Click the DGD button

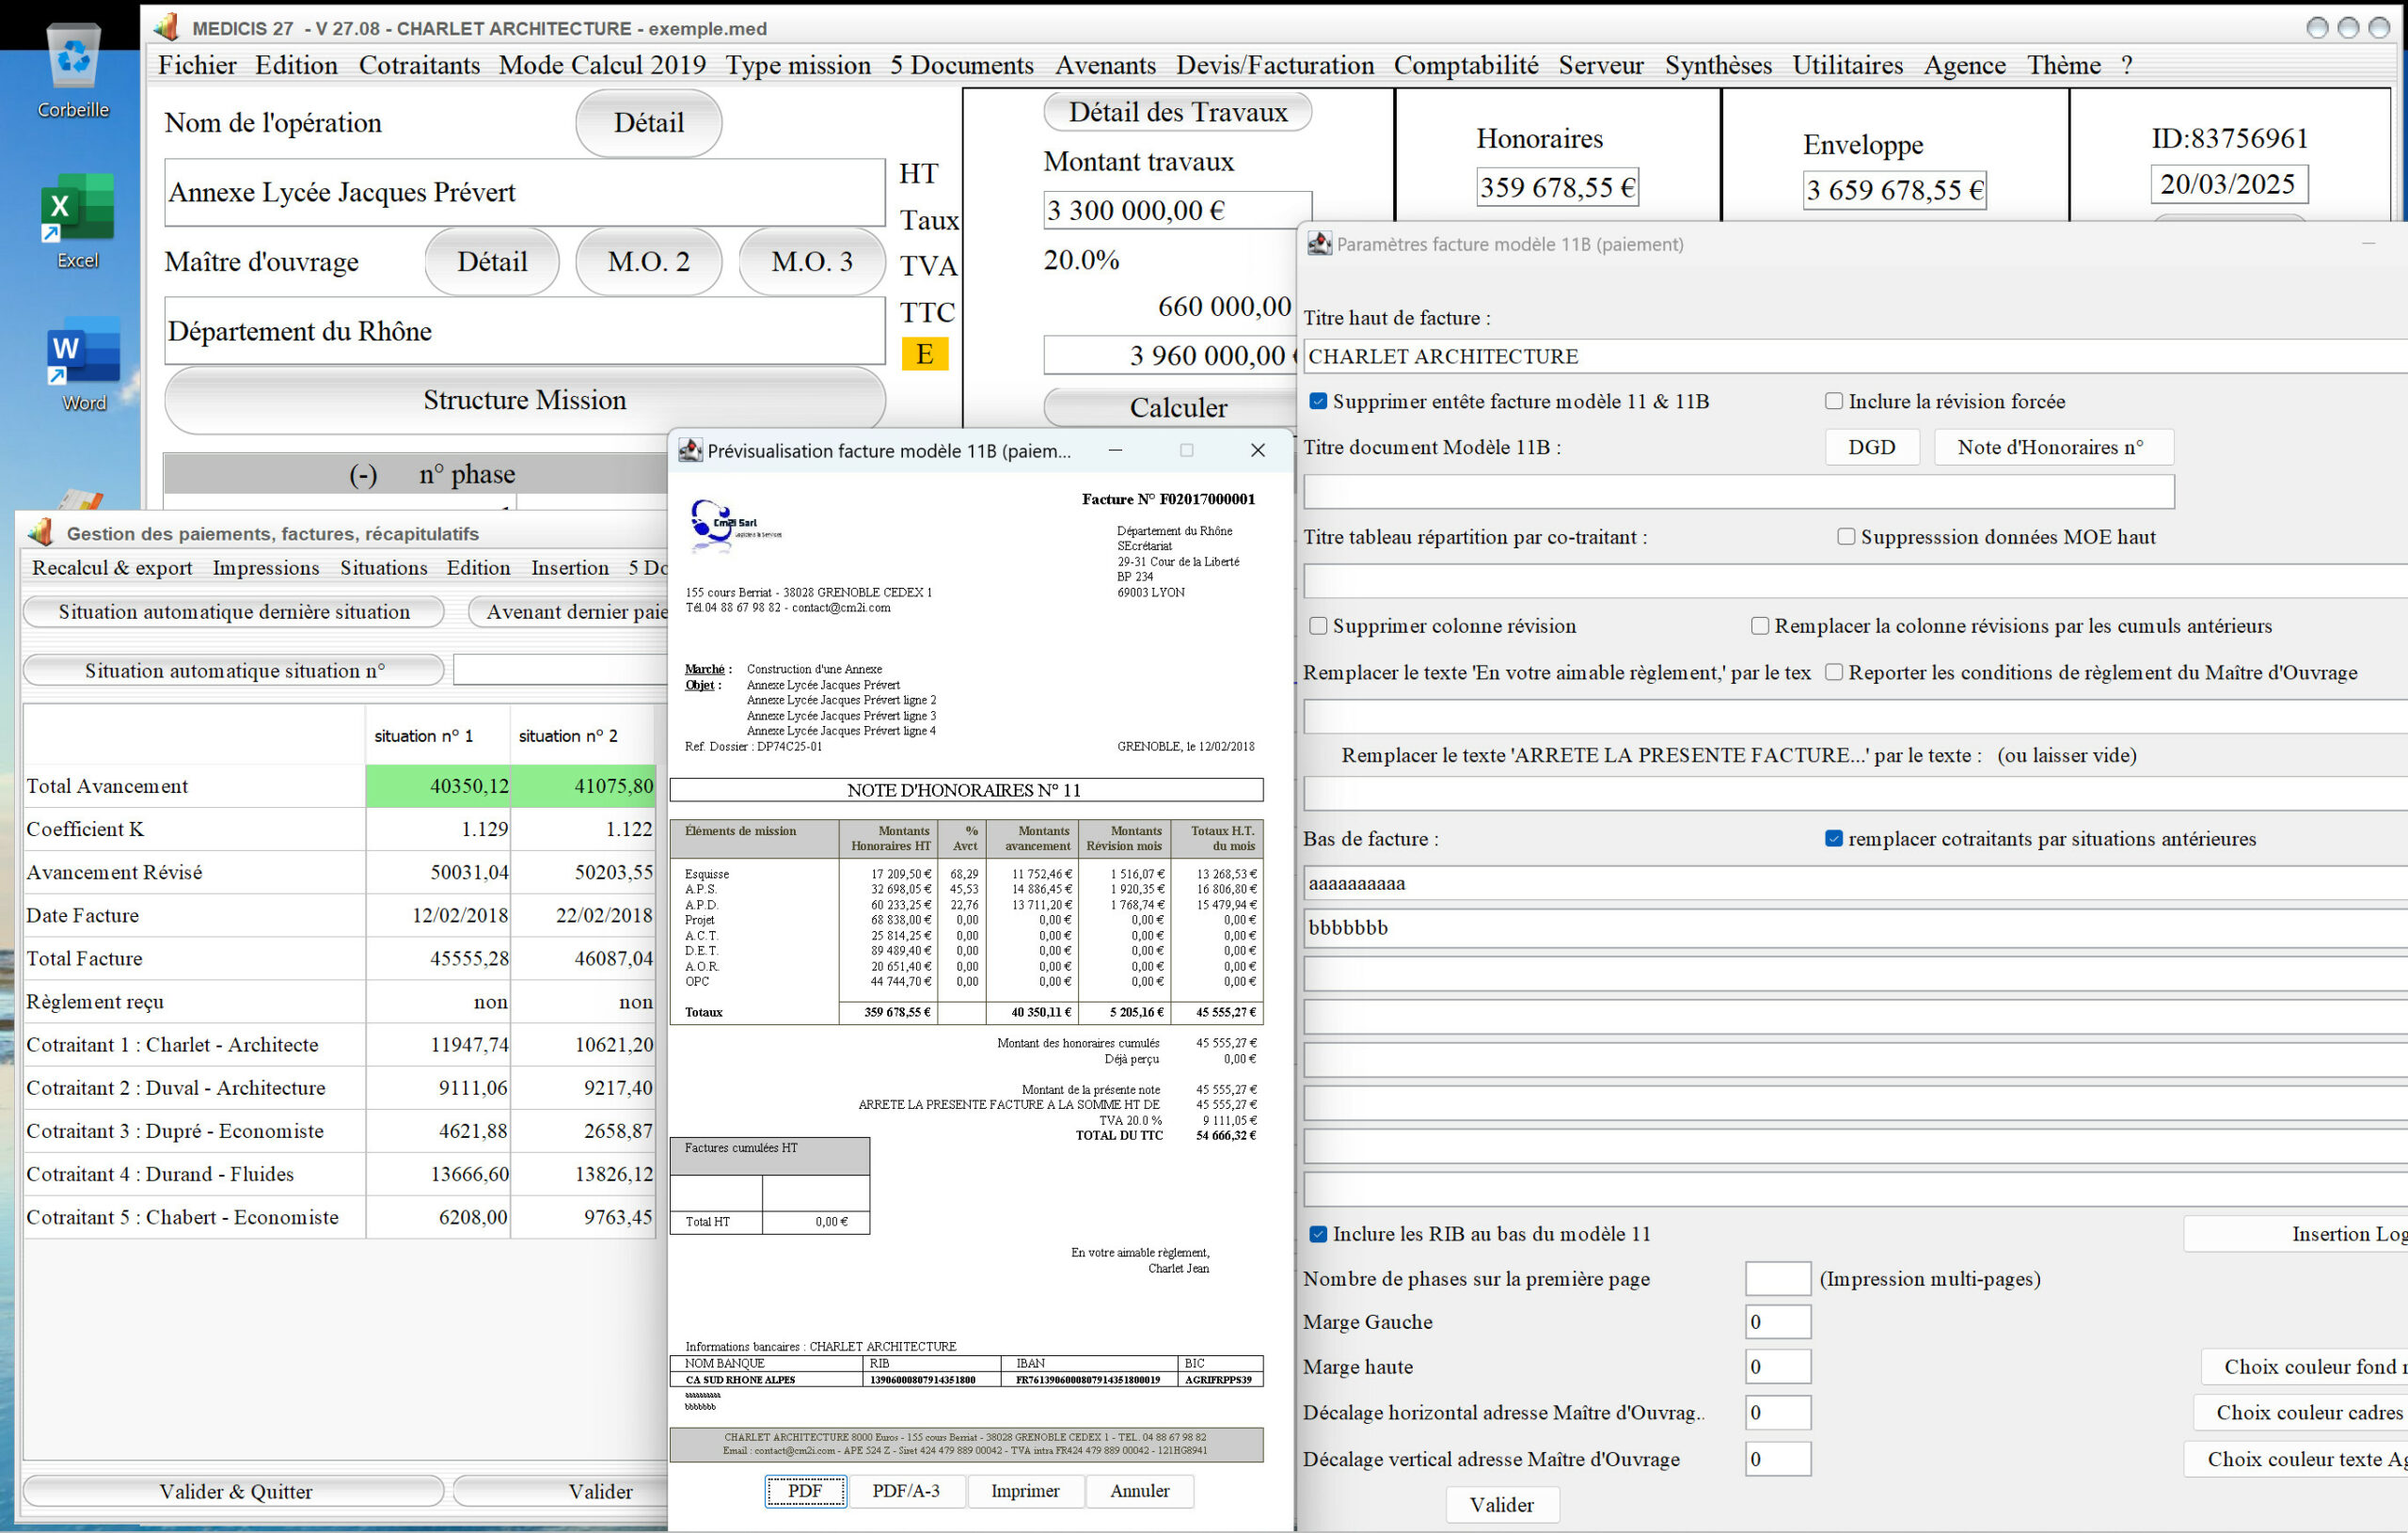[x=1872, y=447]
